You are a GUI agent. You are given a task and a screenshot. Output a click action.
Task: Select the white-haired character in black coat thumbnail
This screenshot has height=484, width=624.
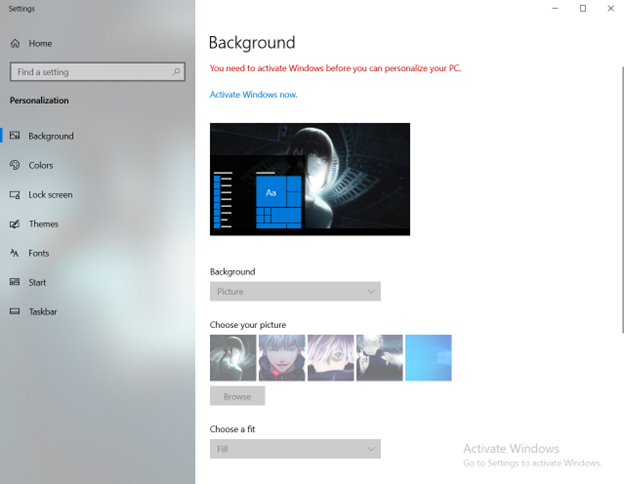click(x=379, y=358)
